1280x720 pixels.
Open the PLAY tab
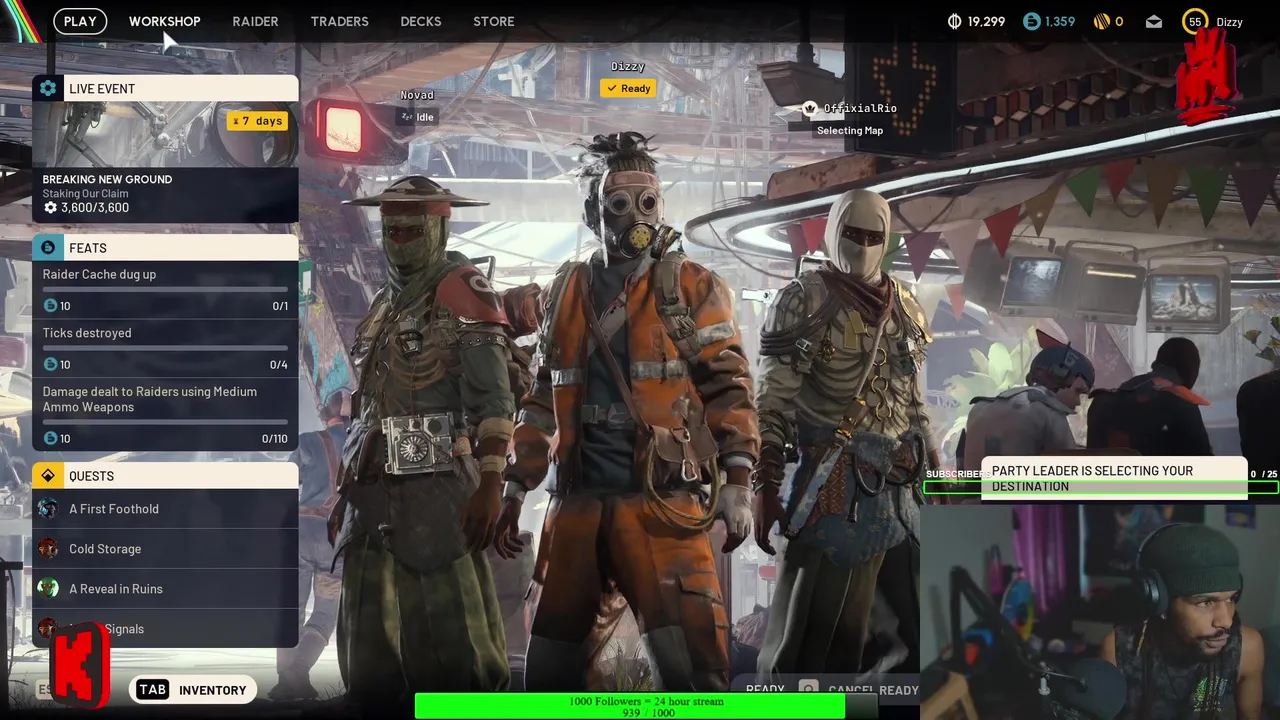(80, 21)
